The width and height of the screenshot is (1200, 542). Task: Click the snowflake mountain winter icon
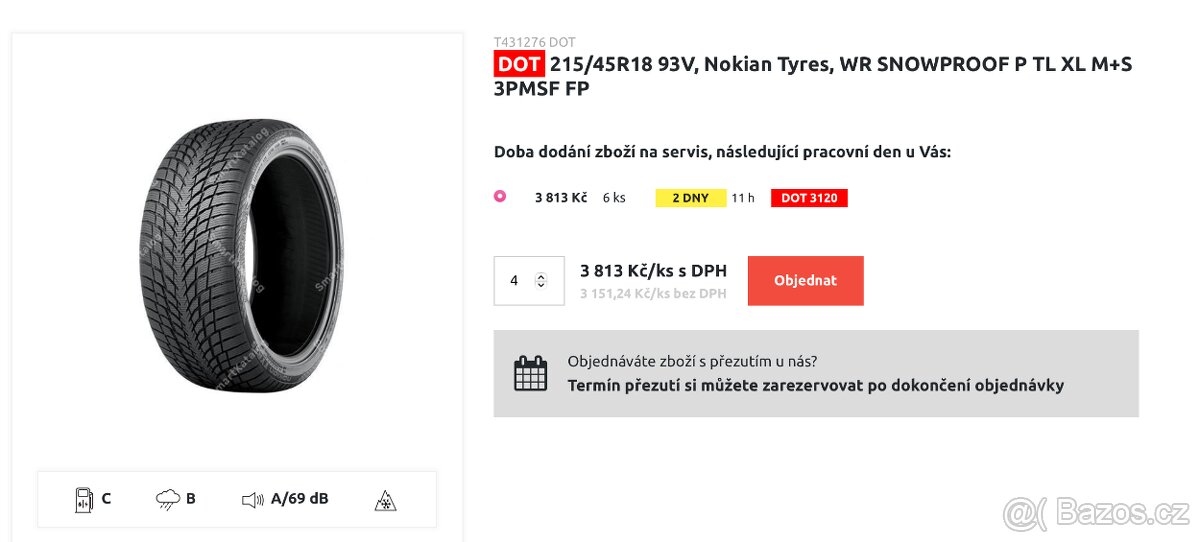tap(384, 499)
